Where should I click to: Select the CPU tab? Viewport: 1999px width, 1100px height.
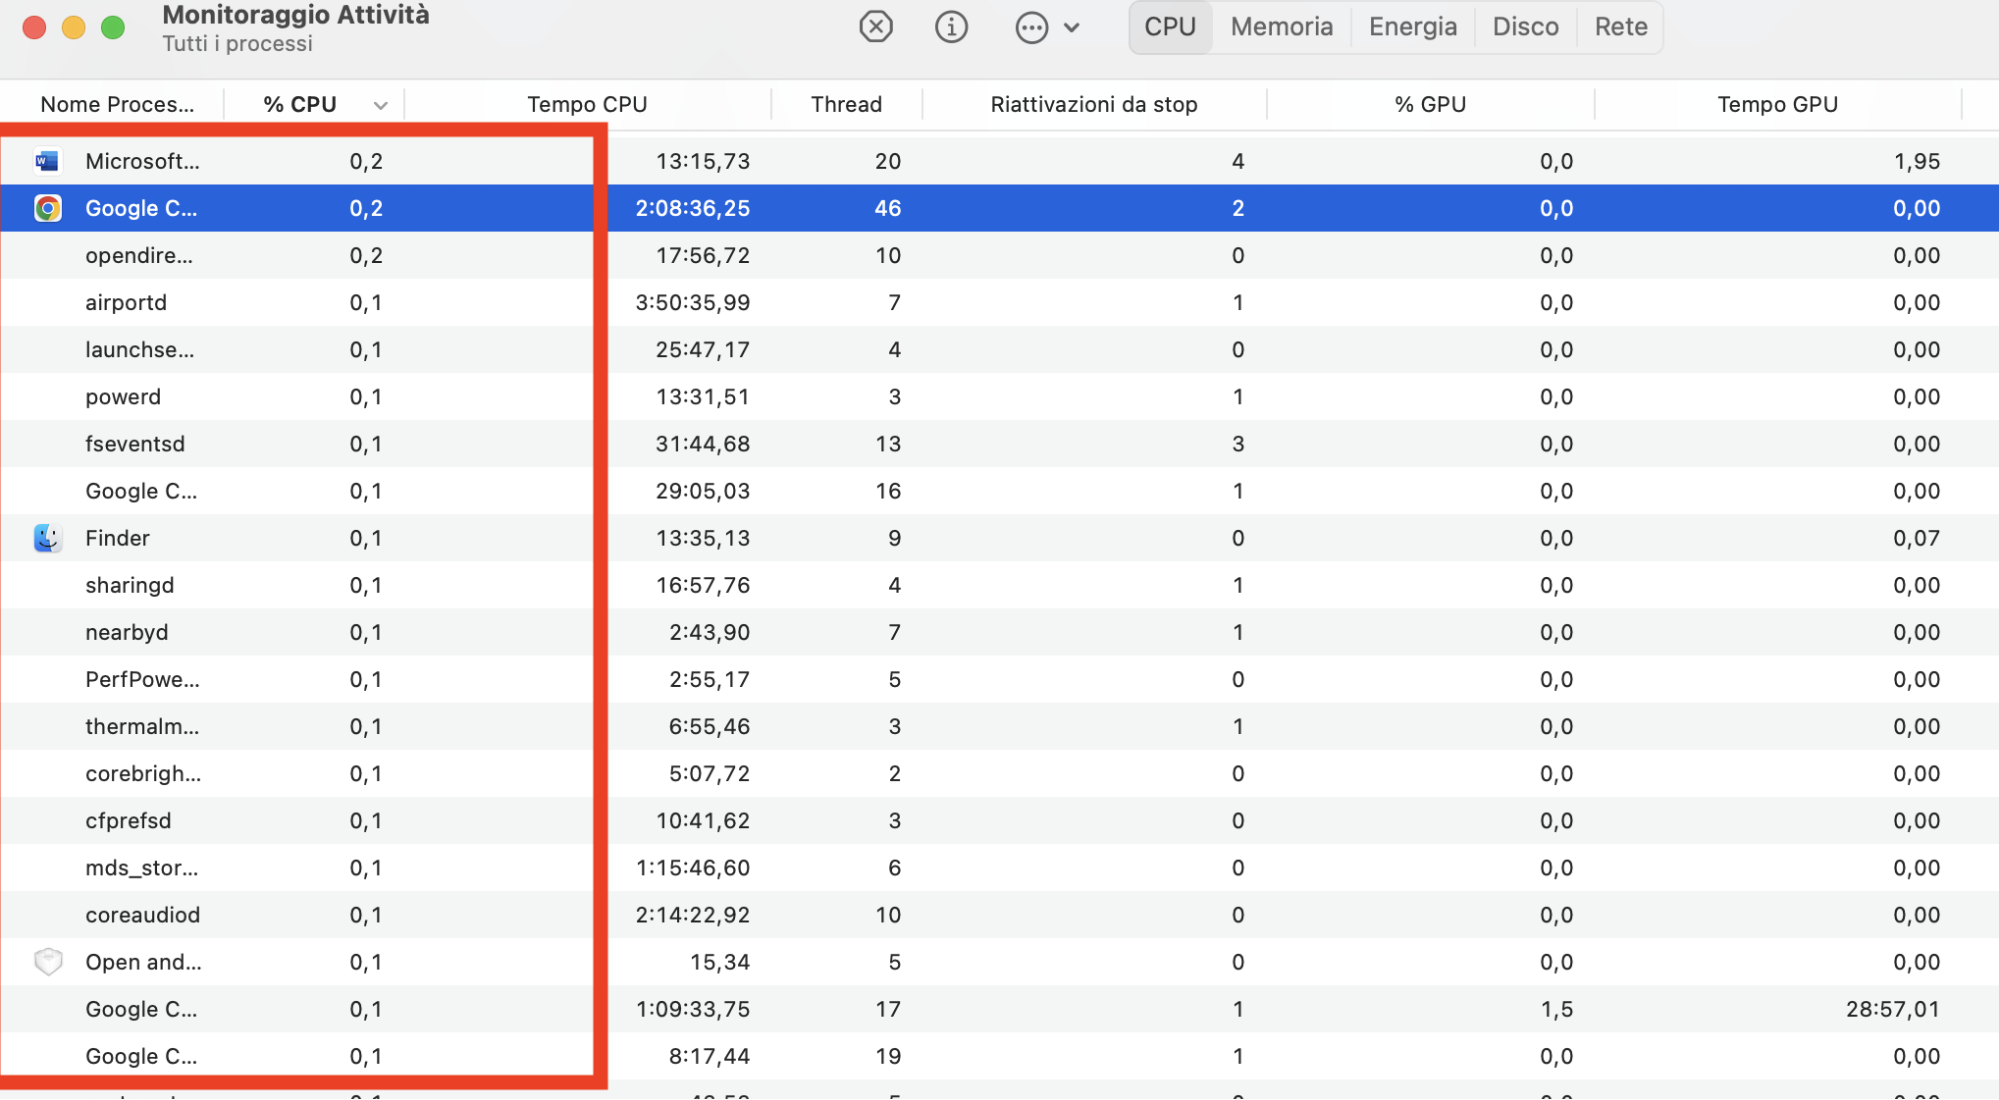click(1169, 26)
